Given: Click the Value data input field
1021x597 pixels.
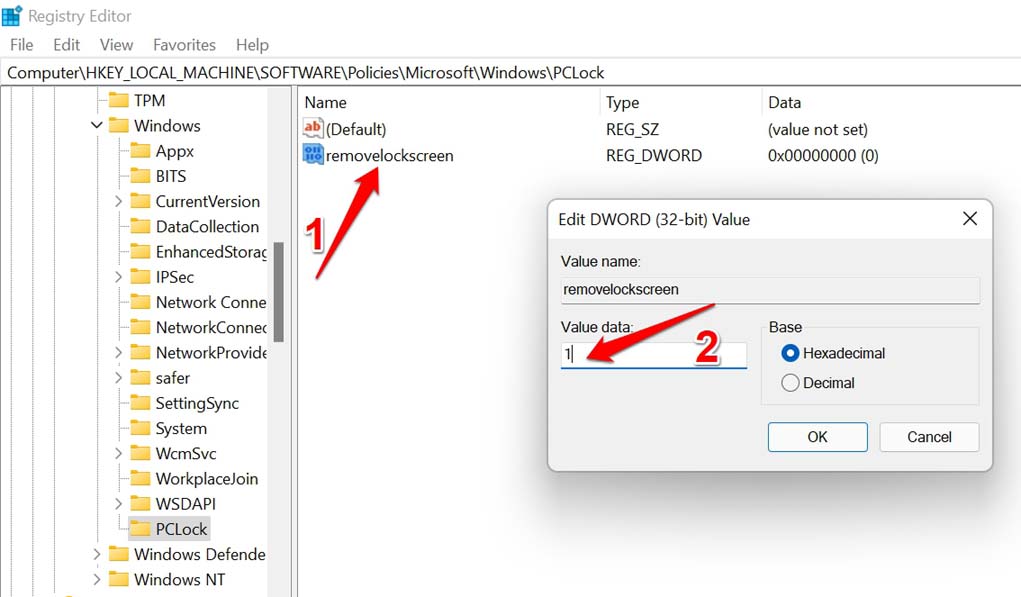Looking at the screenshot, I should click(654, 355).
